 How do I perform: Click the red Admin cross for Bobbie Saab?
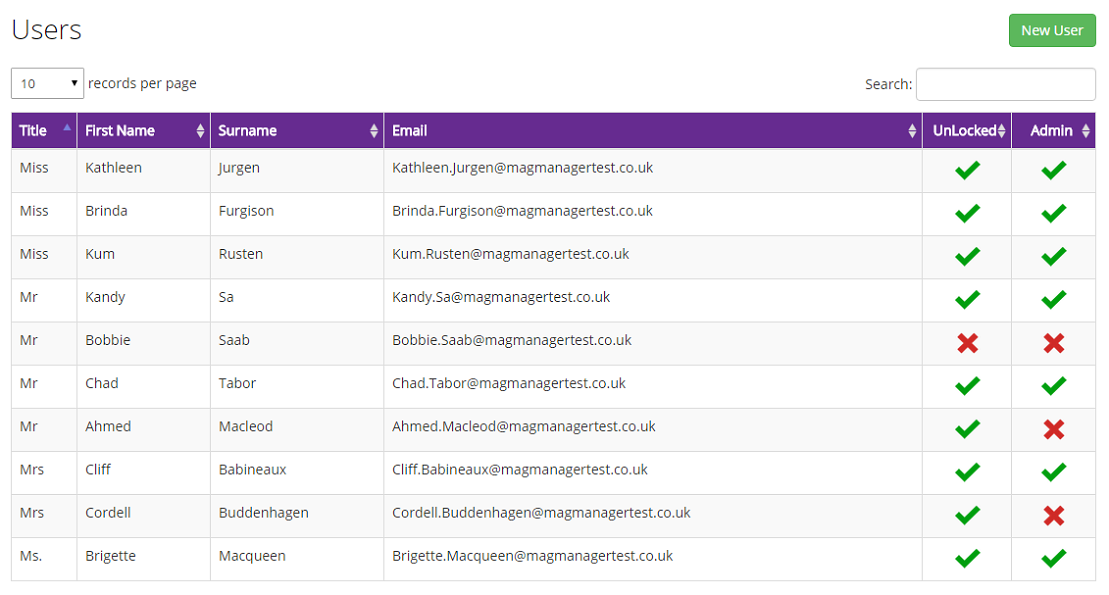[x=1053, y=343]
